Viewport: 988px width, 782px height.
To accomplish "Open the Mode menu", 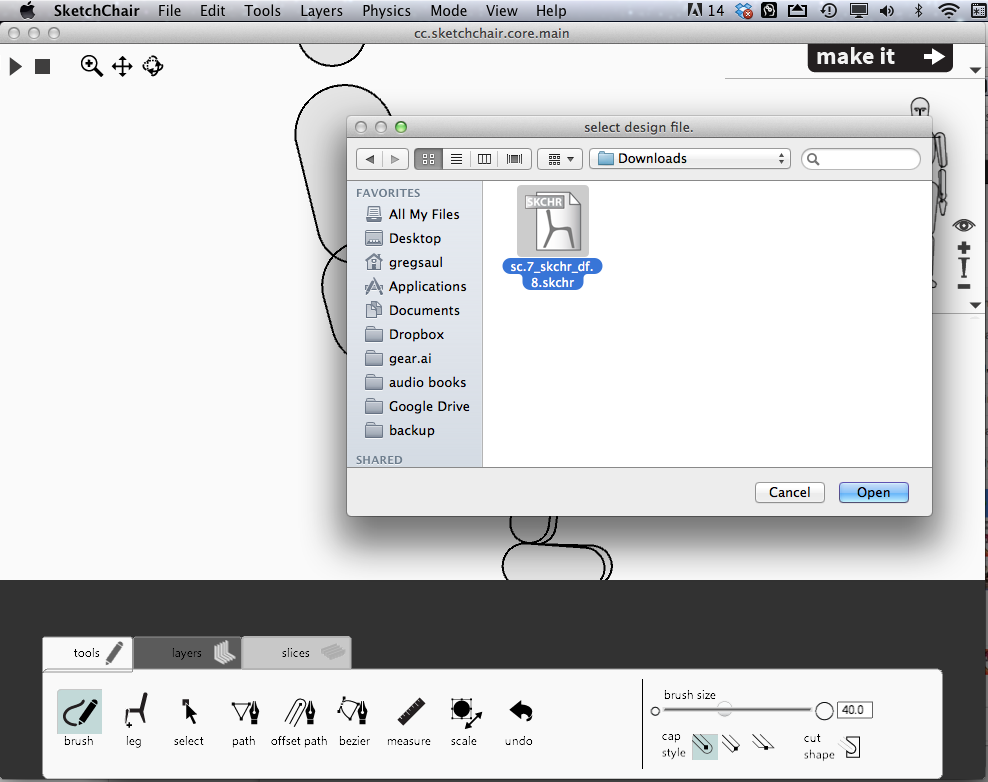I will (449, 11).
